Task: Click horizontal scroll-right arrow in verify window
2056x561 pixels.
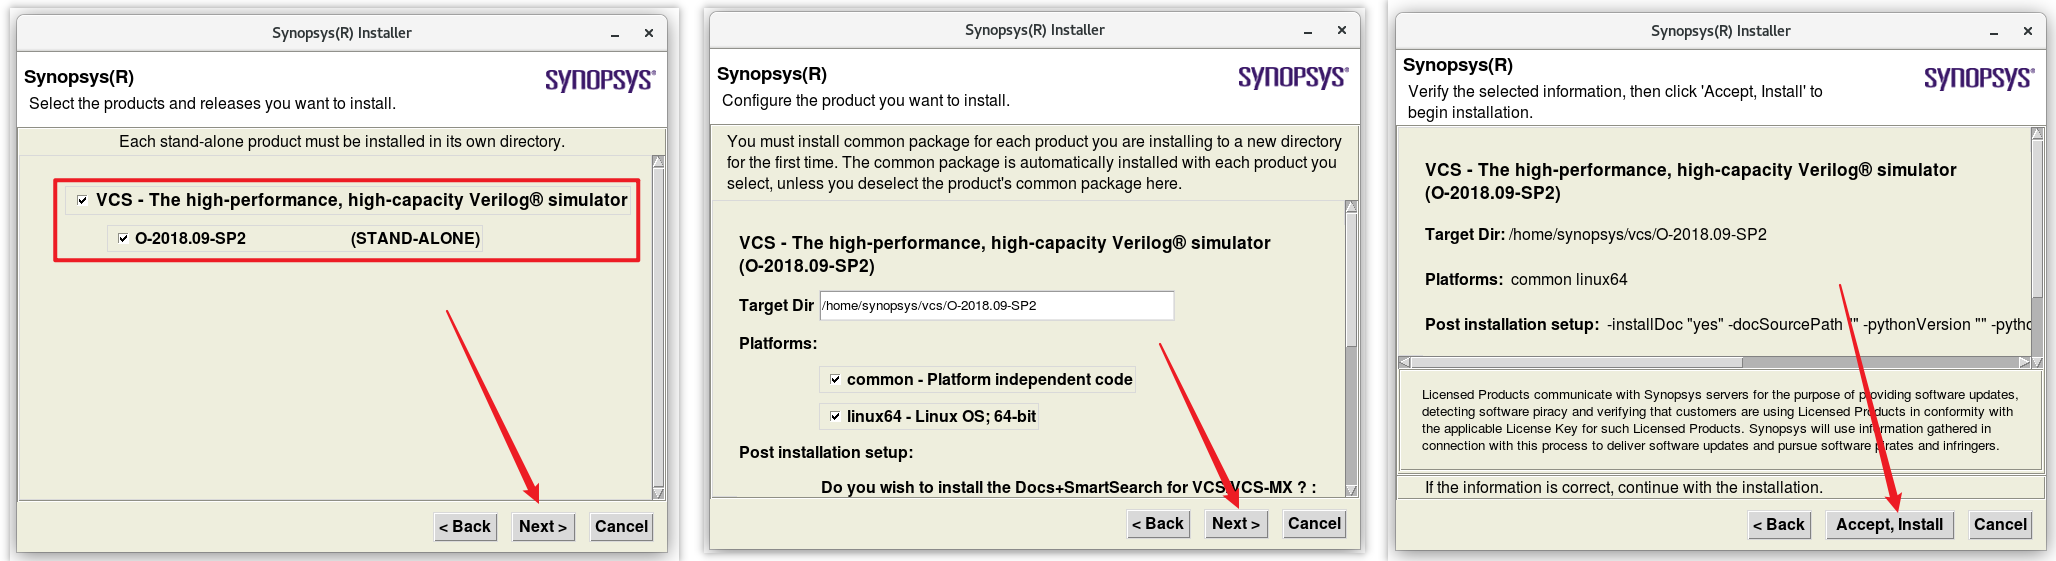Action: click(2024, 362)
